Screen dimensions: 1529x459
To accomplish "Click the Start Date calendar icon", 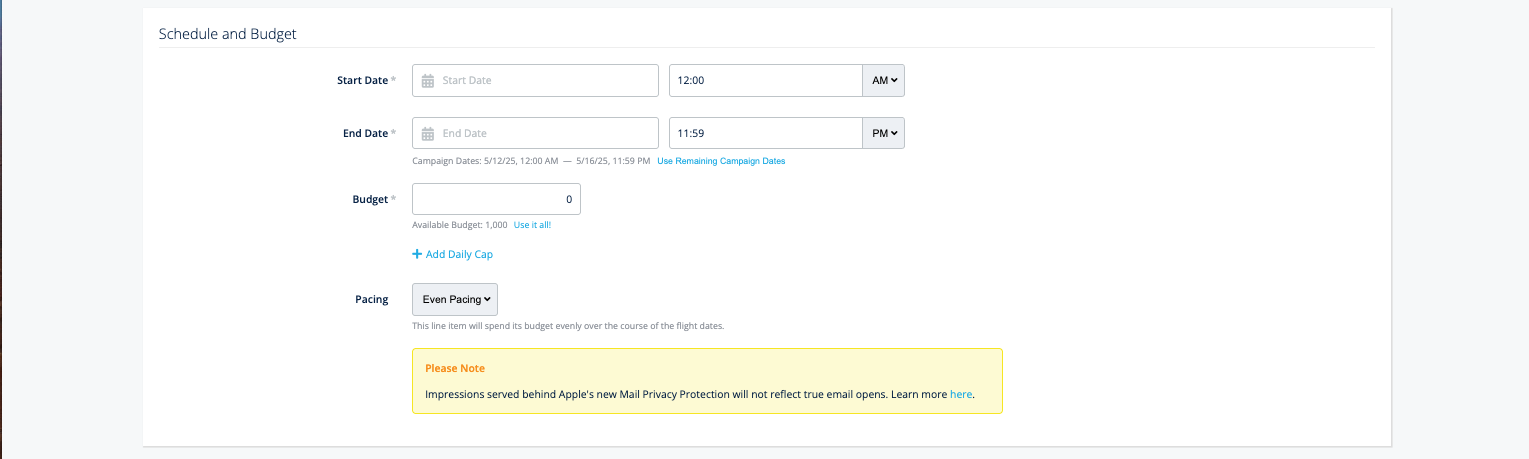I will tap(427, 81).
